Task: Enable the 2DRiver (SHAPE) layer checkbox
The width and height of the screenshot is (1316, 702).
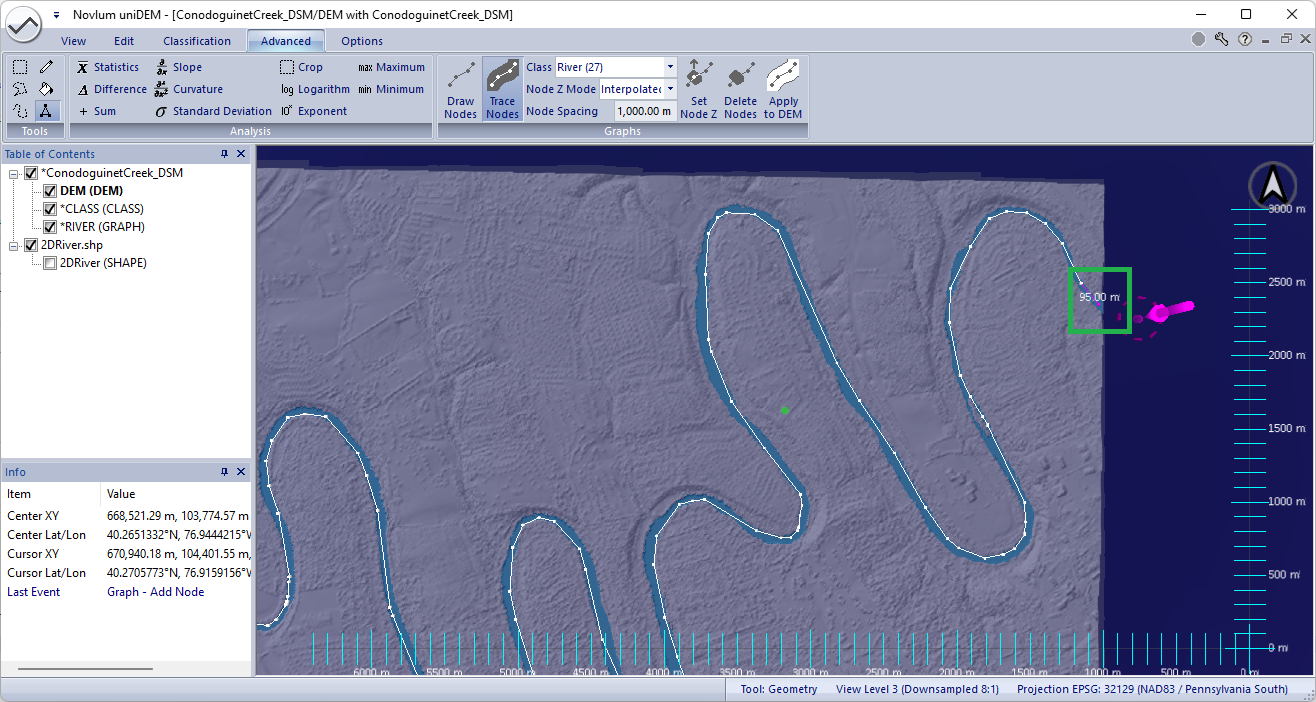Action: point(50,263)
